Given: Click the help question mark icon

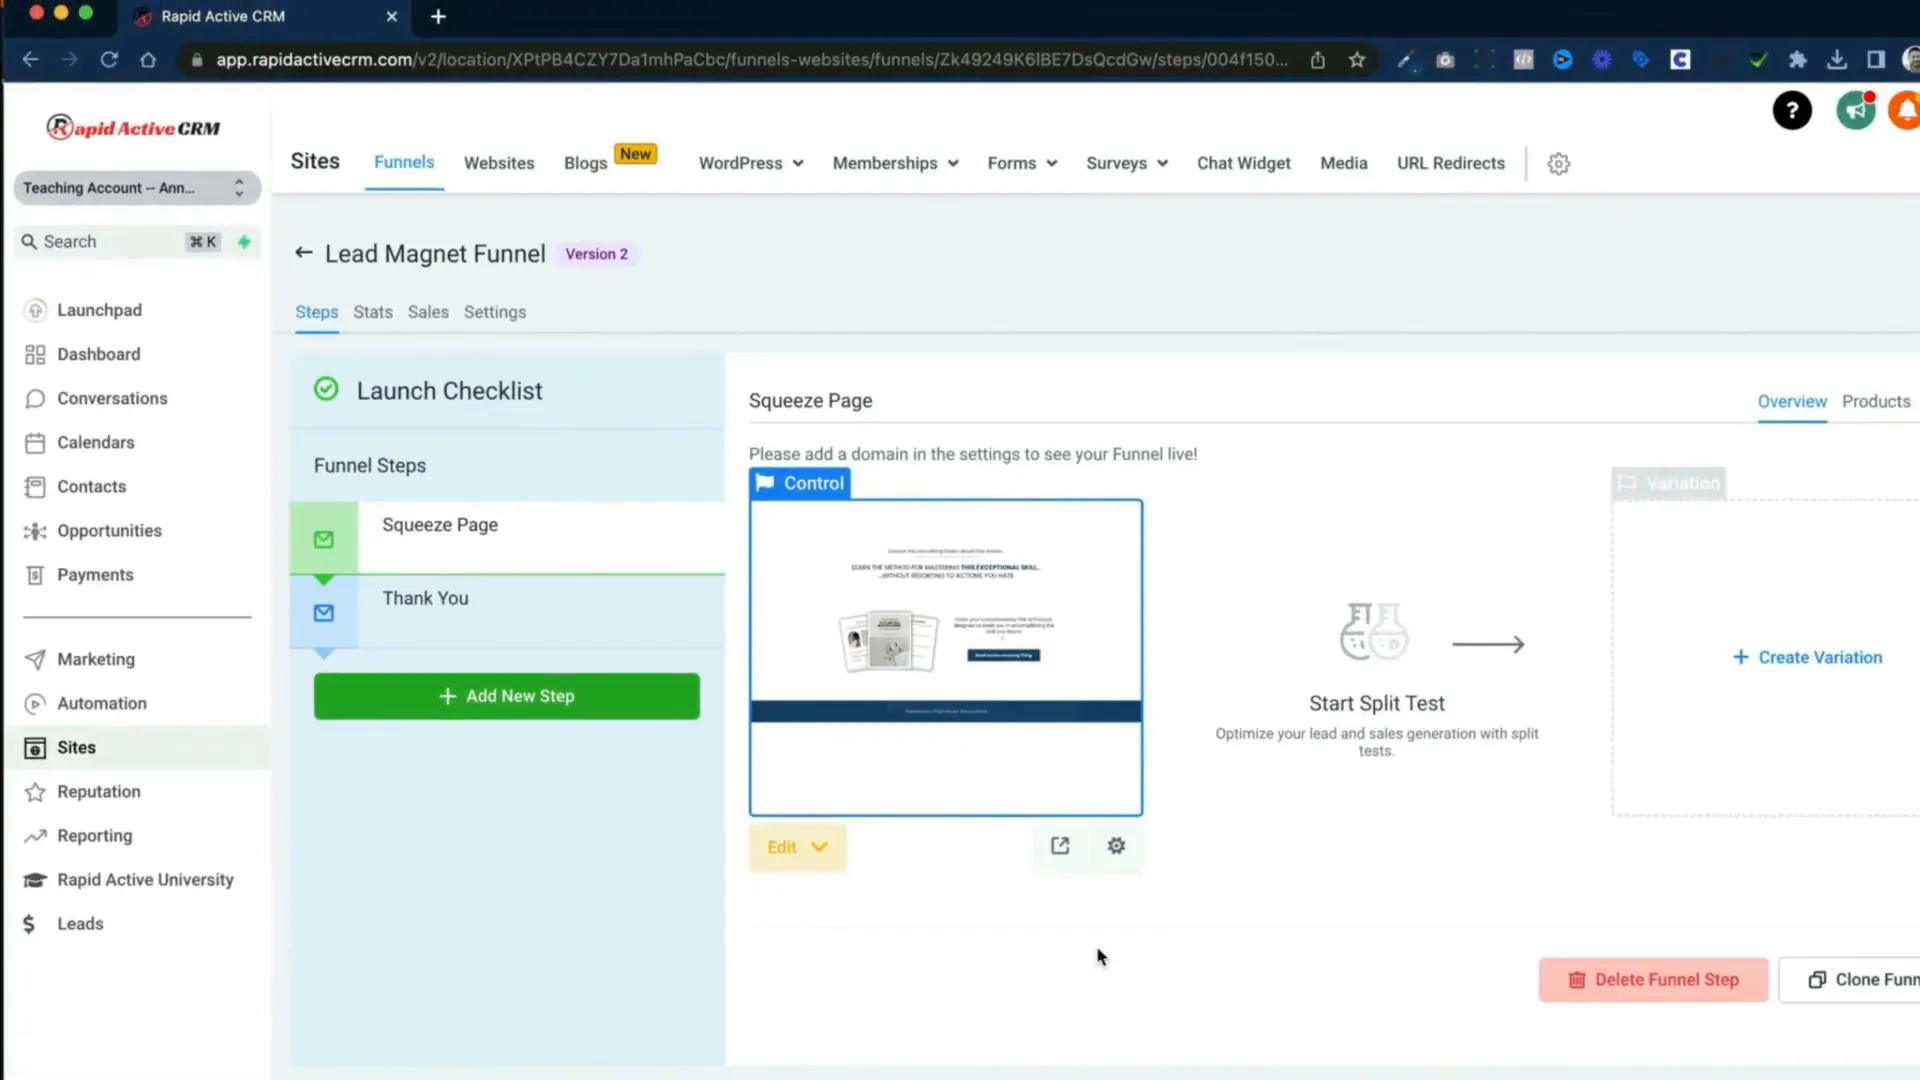Looking at the screenshot, I should pos(1792,111).
